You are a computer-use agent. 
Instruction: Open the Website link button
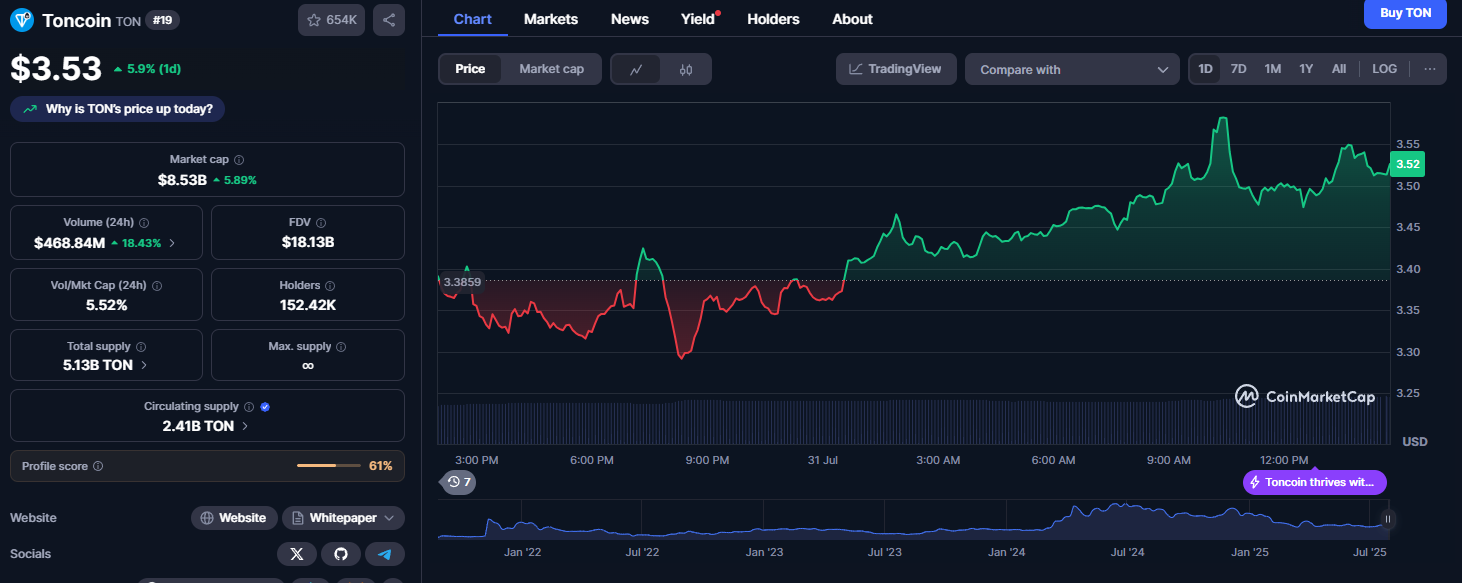pos(233,518)
